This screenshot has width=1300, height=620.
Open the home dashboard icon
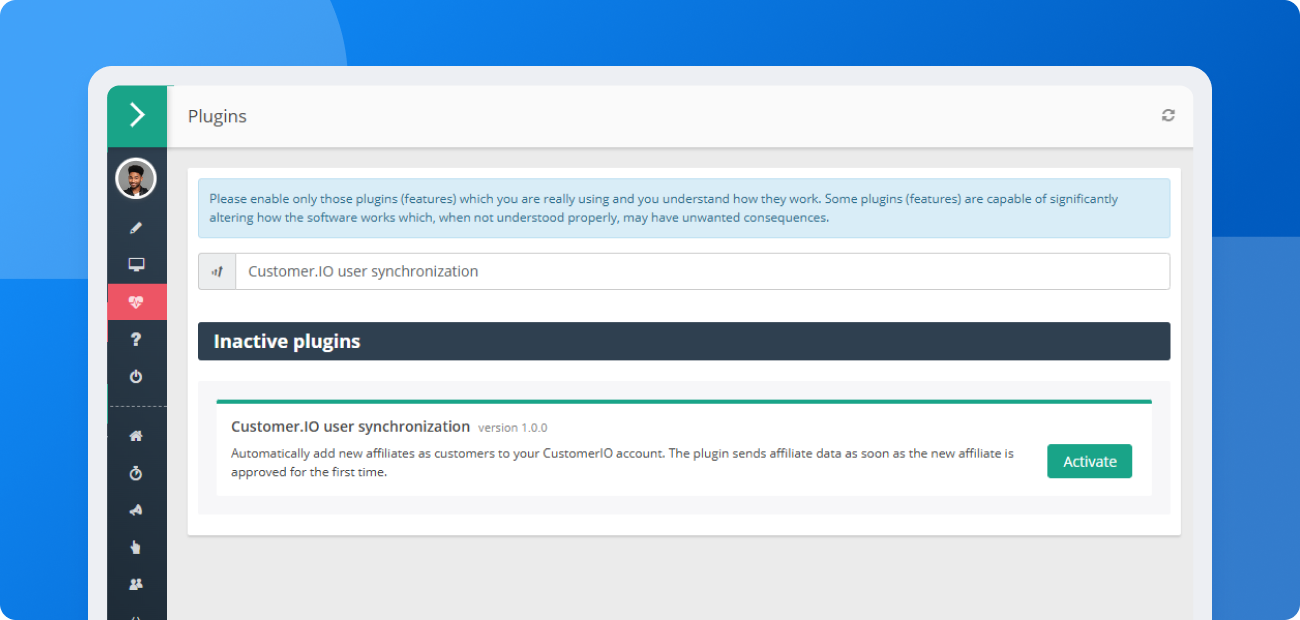tap(136, 435)
